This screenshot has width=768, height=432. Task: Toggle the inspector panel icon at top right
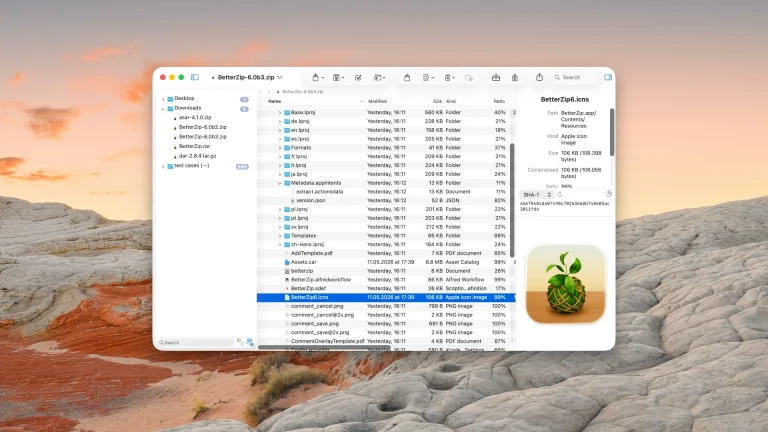(x=608, y=77)
